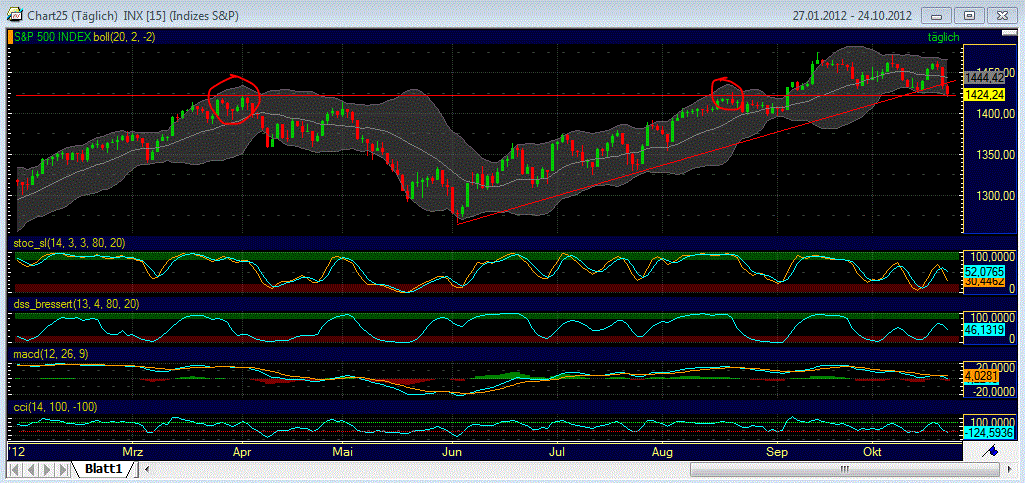Select the cci(14, 100, -100) indicator label
Viewport: 1025px width, 483px height.
[56, 407]
